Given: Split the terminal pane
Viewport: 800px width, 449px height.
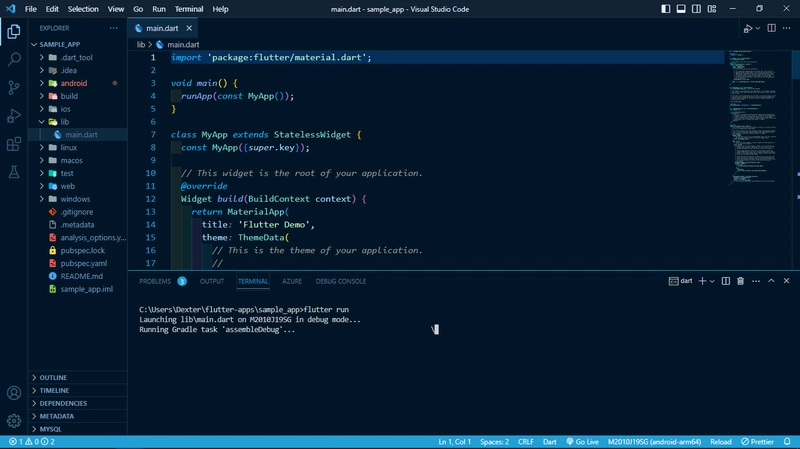Looking at the screenshot, I should pos(725,282).
